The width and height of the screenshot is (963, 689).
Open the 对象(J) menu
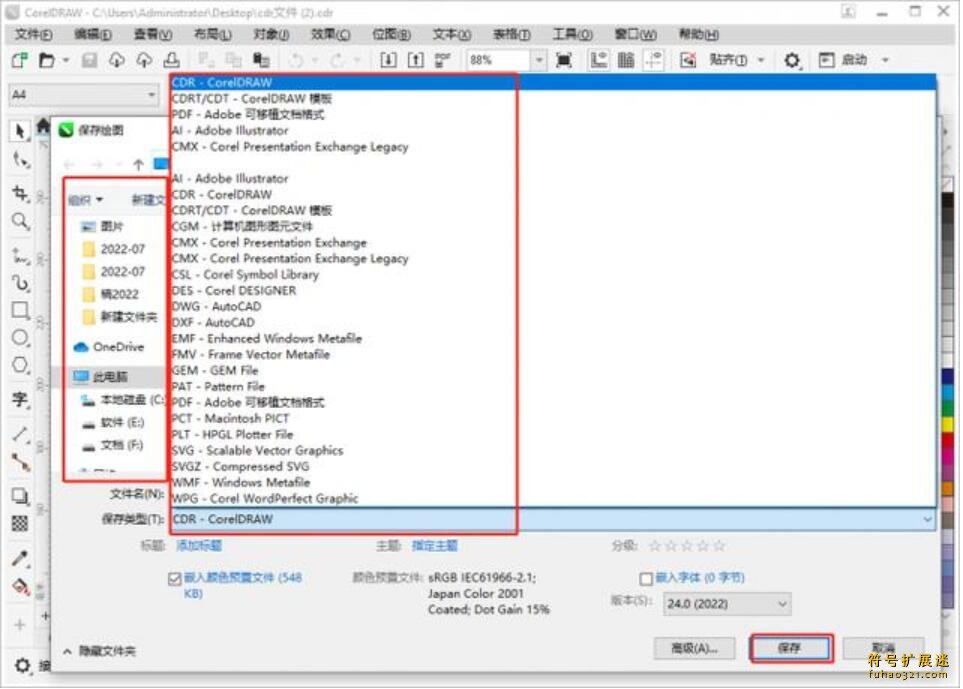[271, 34]
